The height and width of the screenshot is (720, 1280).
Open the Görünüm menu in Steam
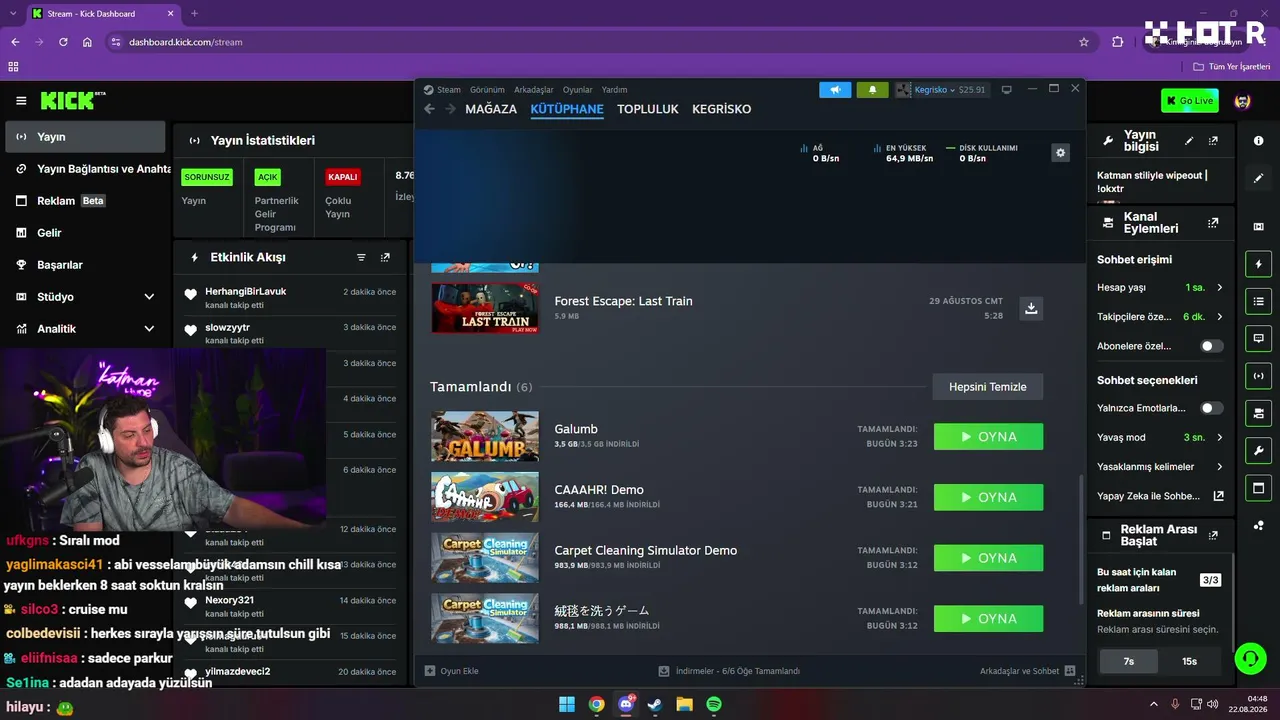(487, 90)
